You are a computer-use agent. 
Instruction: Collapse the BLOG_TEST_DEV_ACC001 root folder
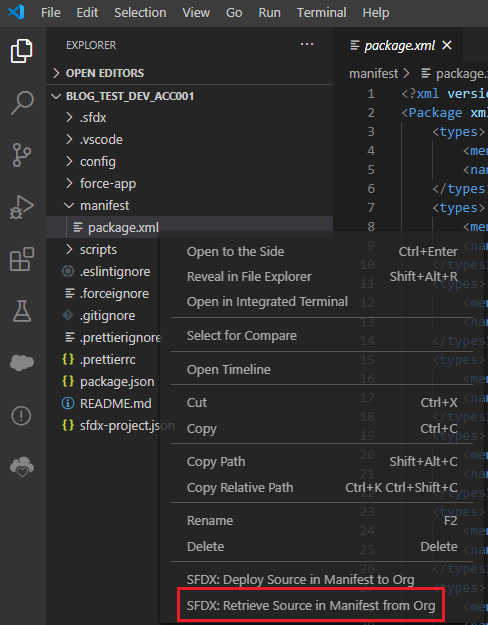click(189, 96)
